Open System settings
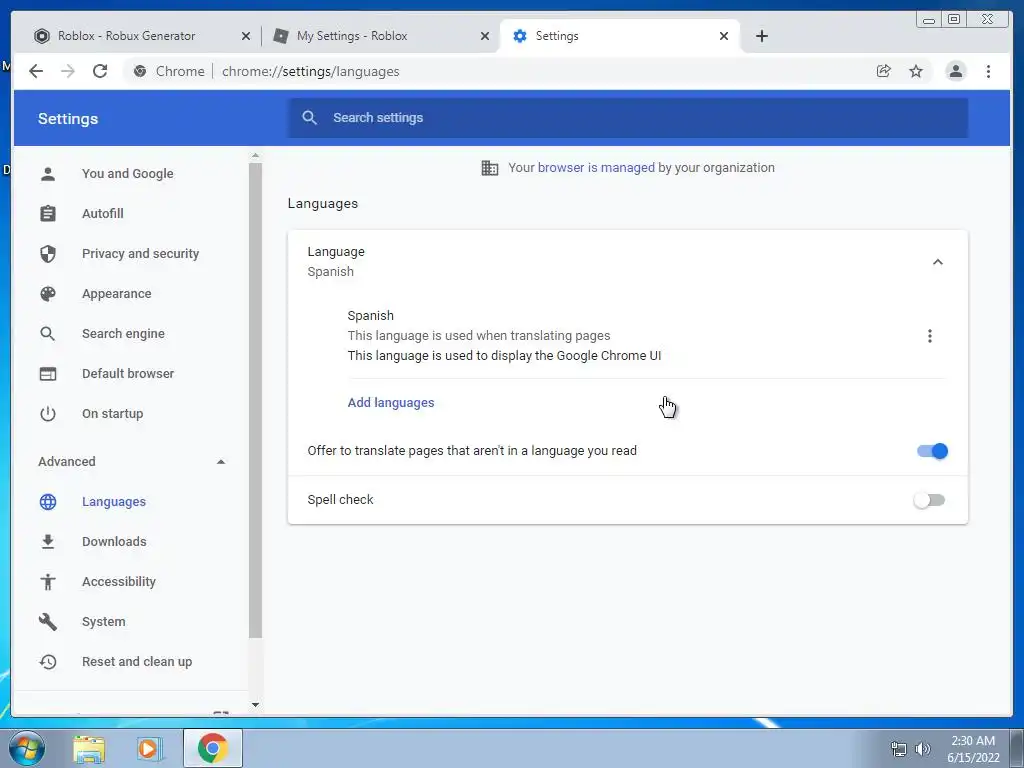The image size is (1024, 768). coord(103,622)
